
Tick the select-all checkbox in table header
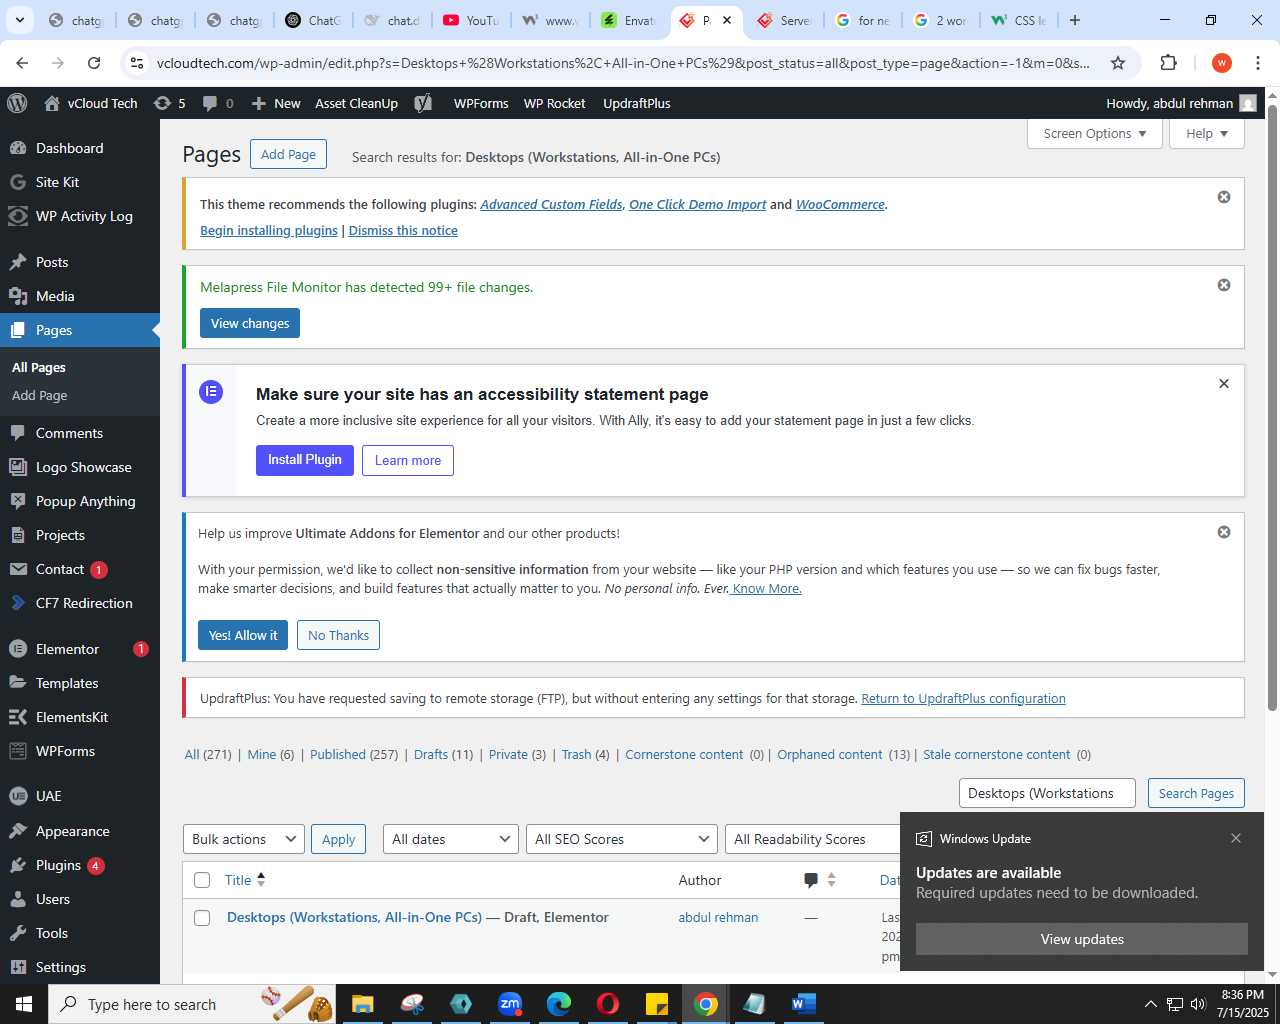click(x=202, y=880)
